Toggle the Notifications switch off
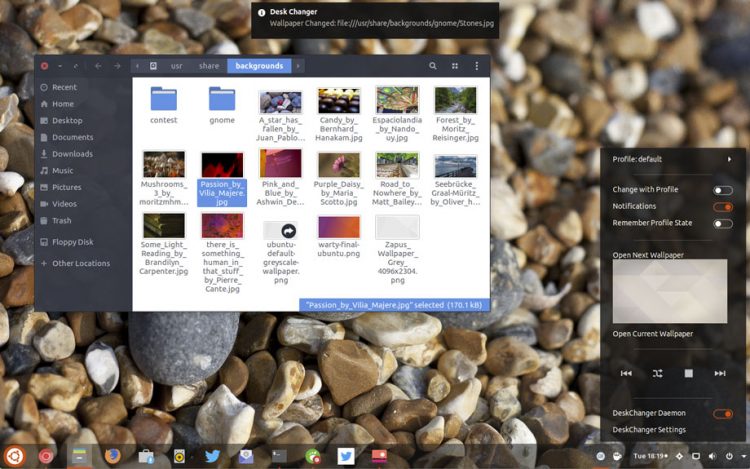The width and height of the screenshot is (750, 469). coord(722,207)
